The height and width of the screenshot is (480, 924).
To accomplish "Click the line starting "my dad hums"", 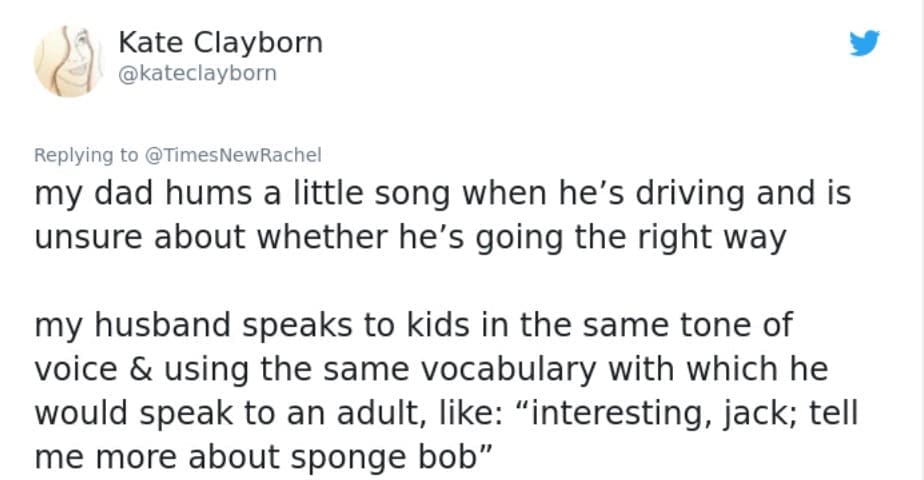I will tap(443, 193).
